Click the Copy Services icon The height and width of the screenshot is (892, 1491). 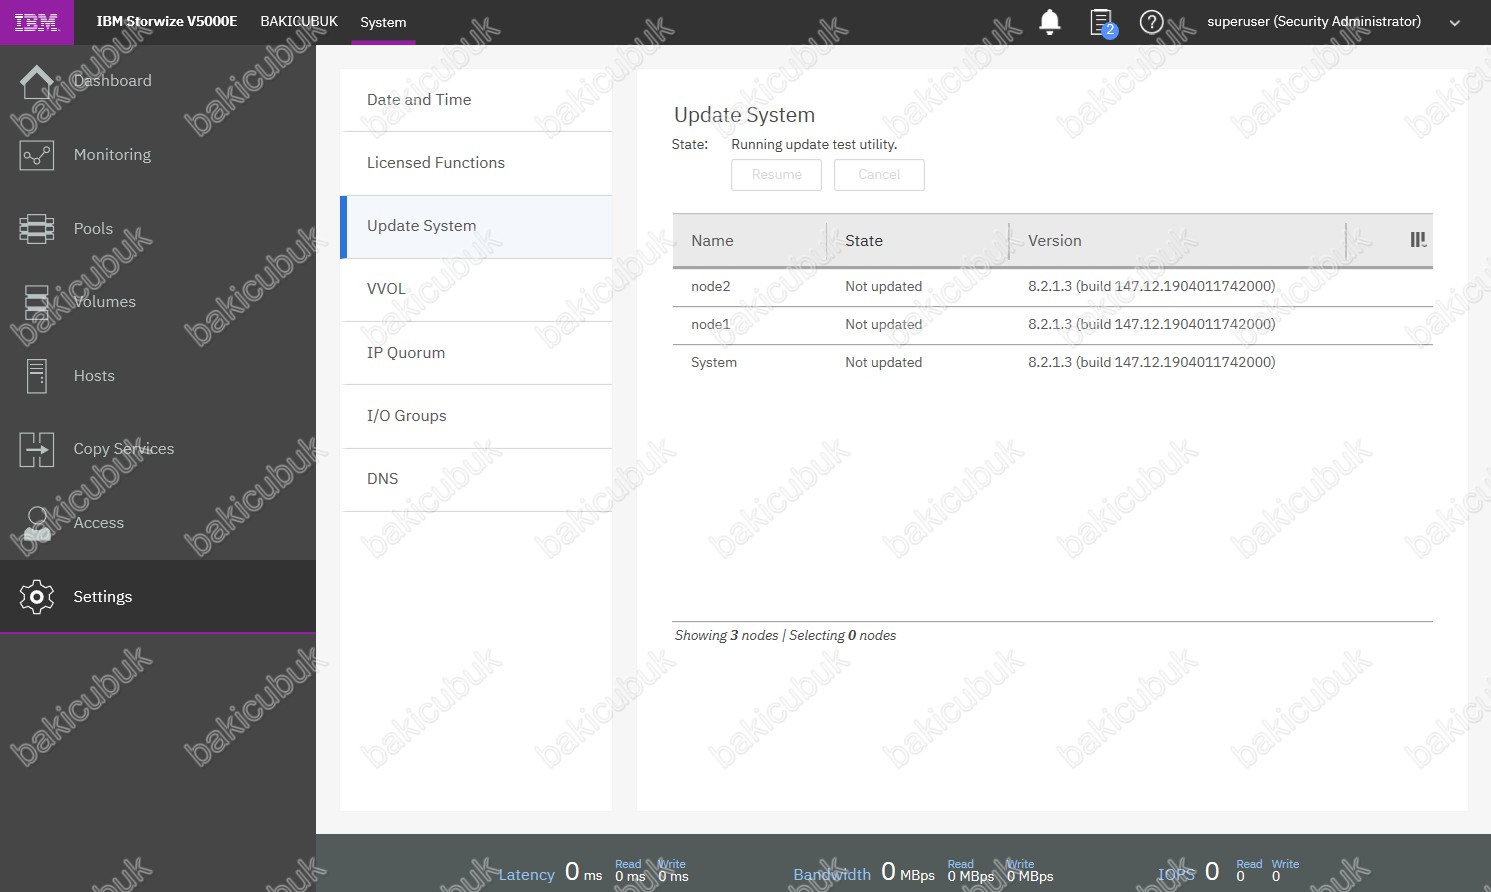click(37, 449)
